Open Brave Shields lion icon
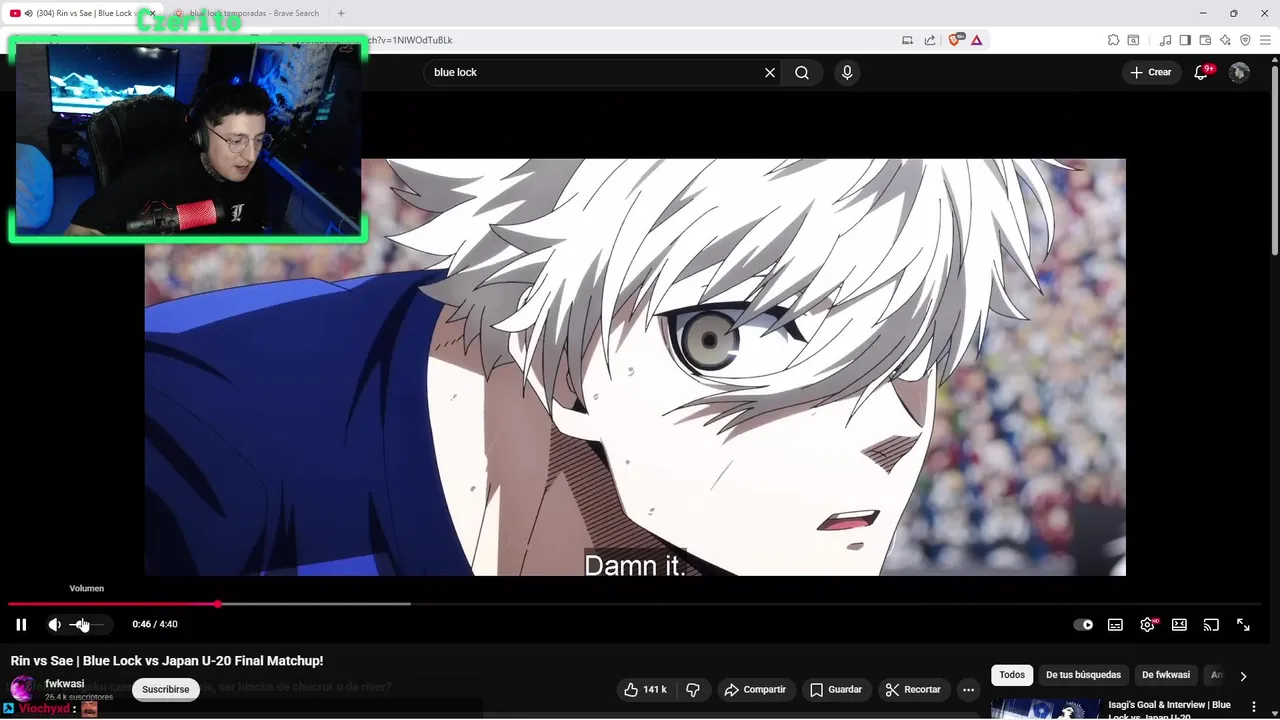 (x=954, y=40)
